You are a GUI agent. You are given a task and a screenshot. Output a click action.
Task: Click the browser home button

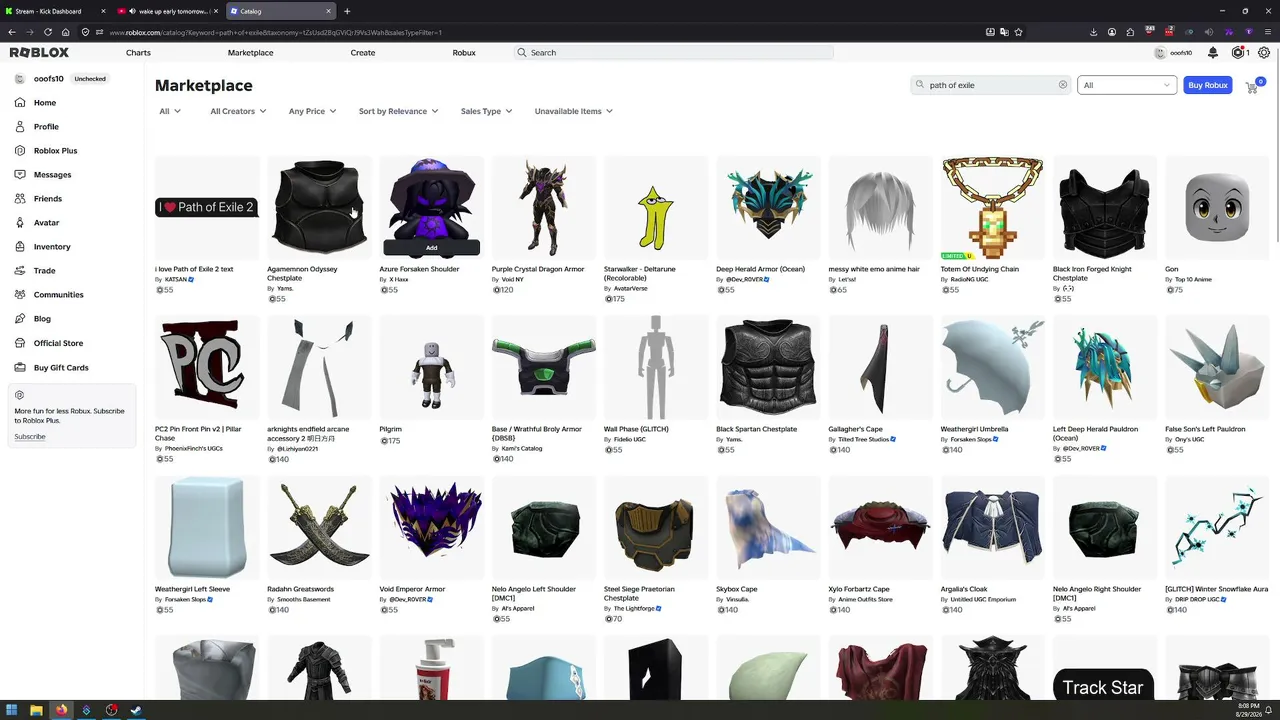point(65,32)
